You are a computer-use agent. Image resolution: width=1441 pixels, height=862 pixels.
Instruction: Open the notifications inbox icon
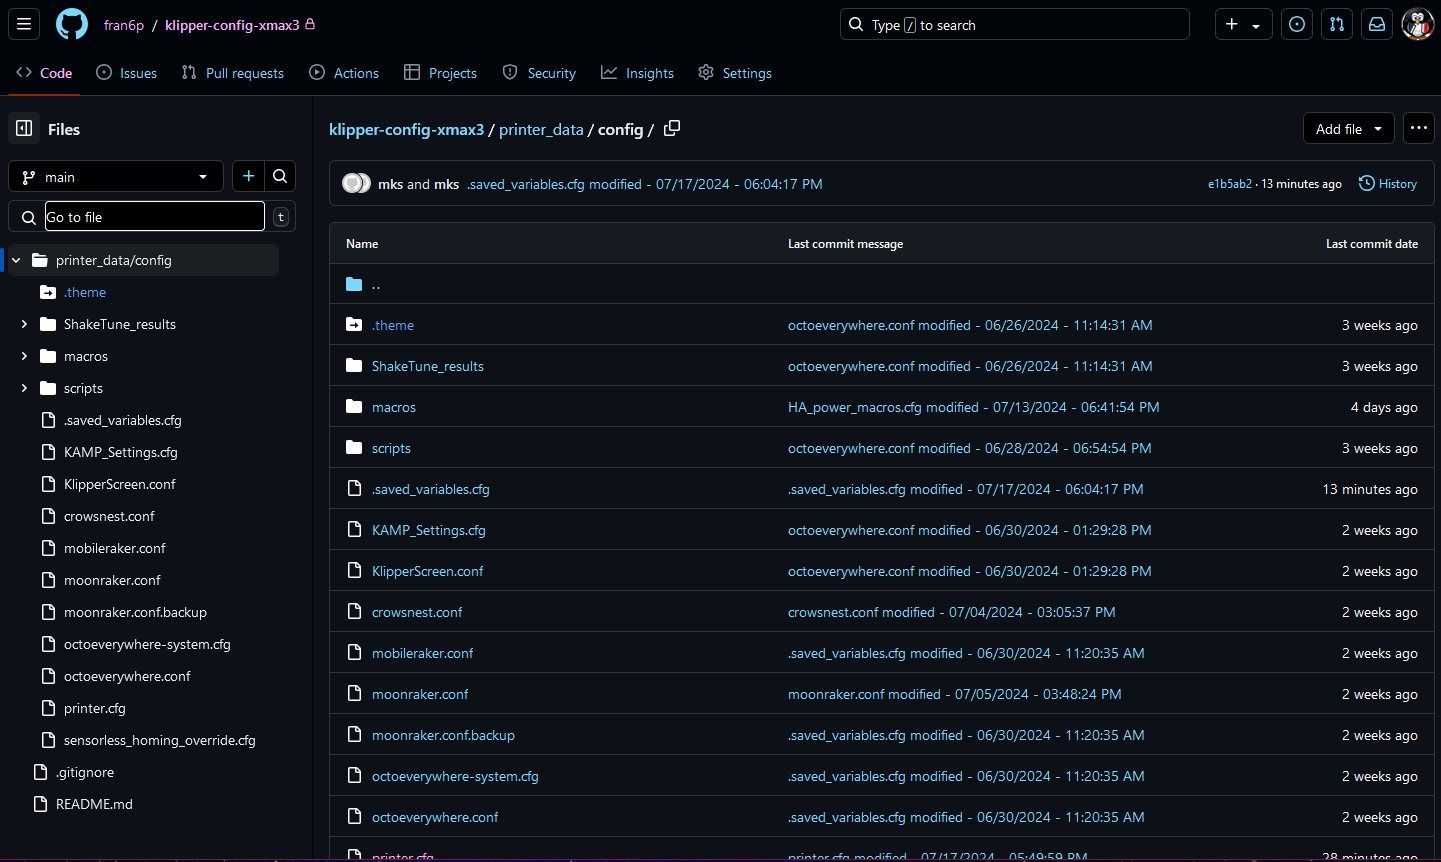[x=1377, y=24]
